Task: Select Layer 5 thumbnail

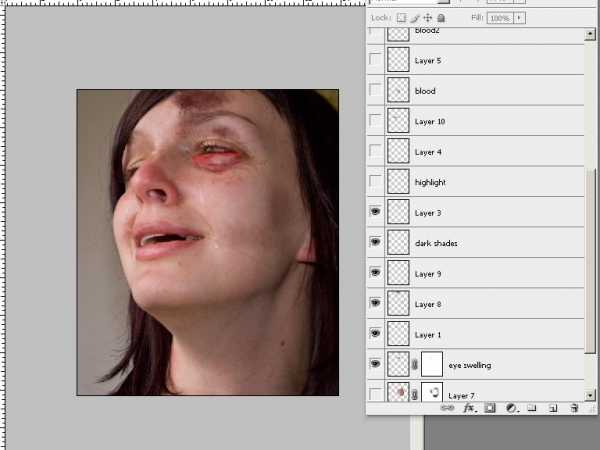Action: (x=398, y=59)
